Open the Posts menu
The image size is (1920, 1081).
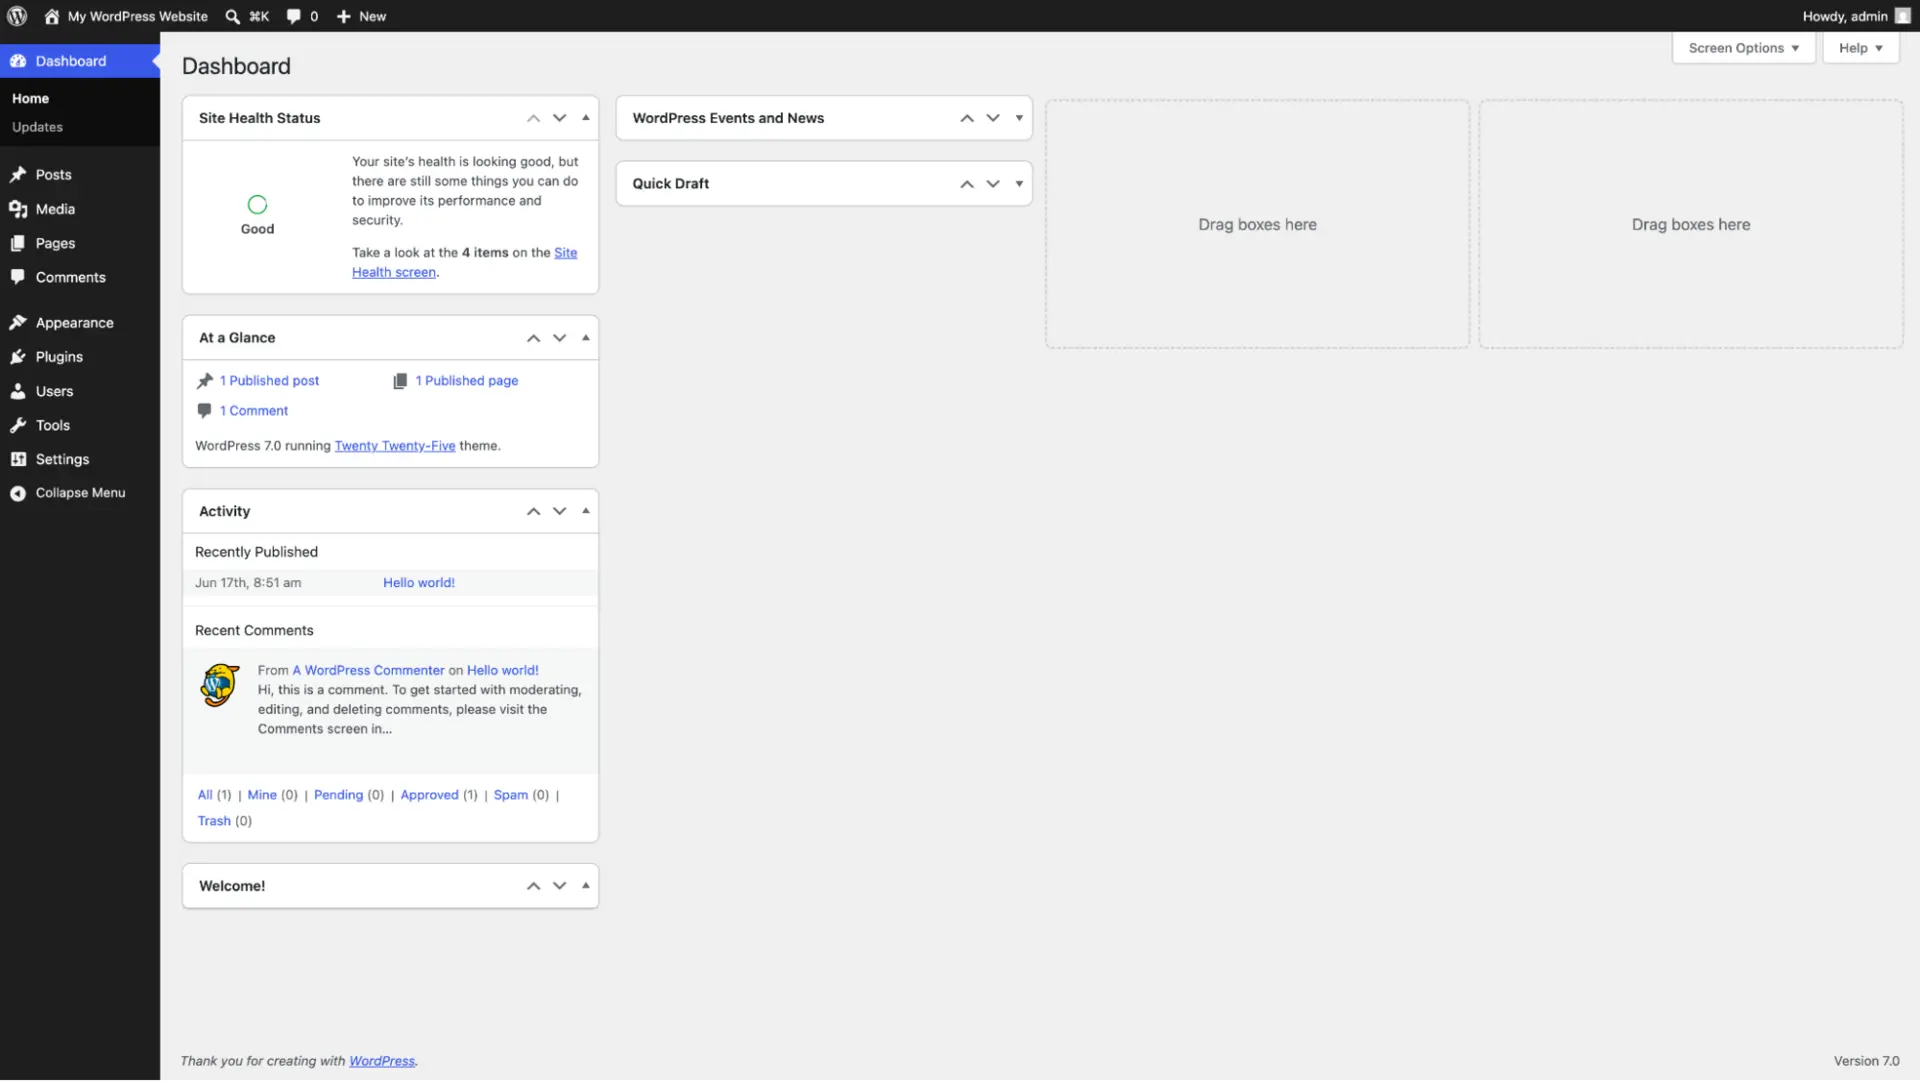[80, 175]
